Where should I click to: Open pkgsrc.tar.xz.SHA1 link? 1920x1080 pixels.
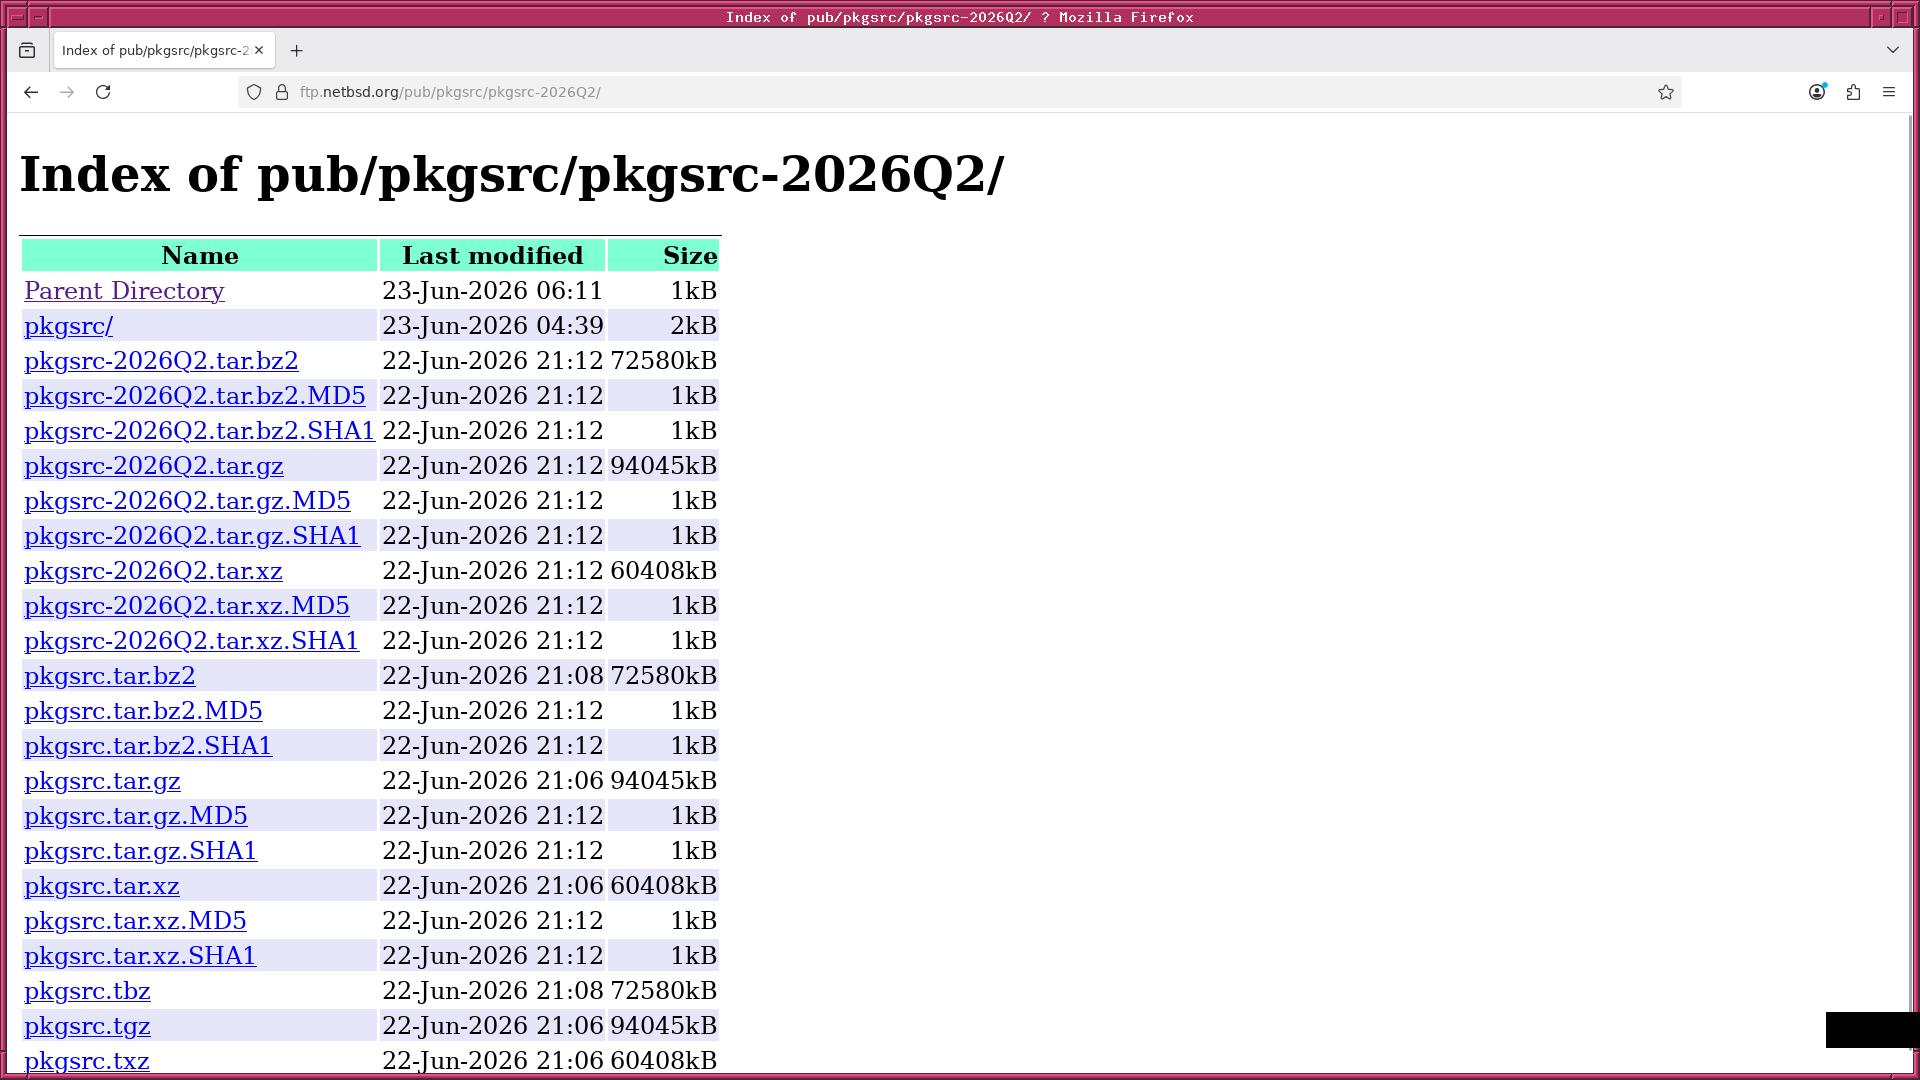coord(140,956)
